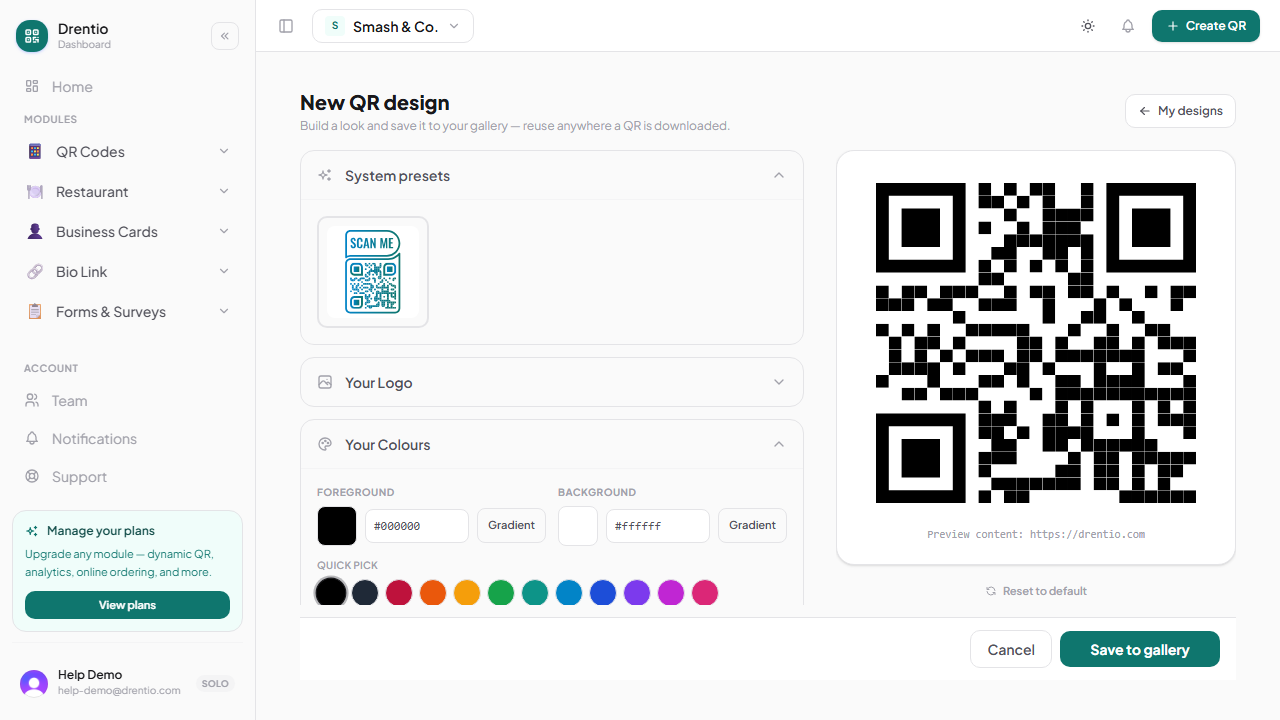
Task: Pick the green quick pick colour
Action: [501, 593]
